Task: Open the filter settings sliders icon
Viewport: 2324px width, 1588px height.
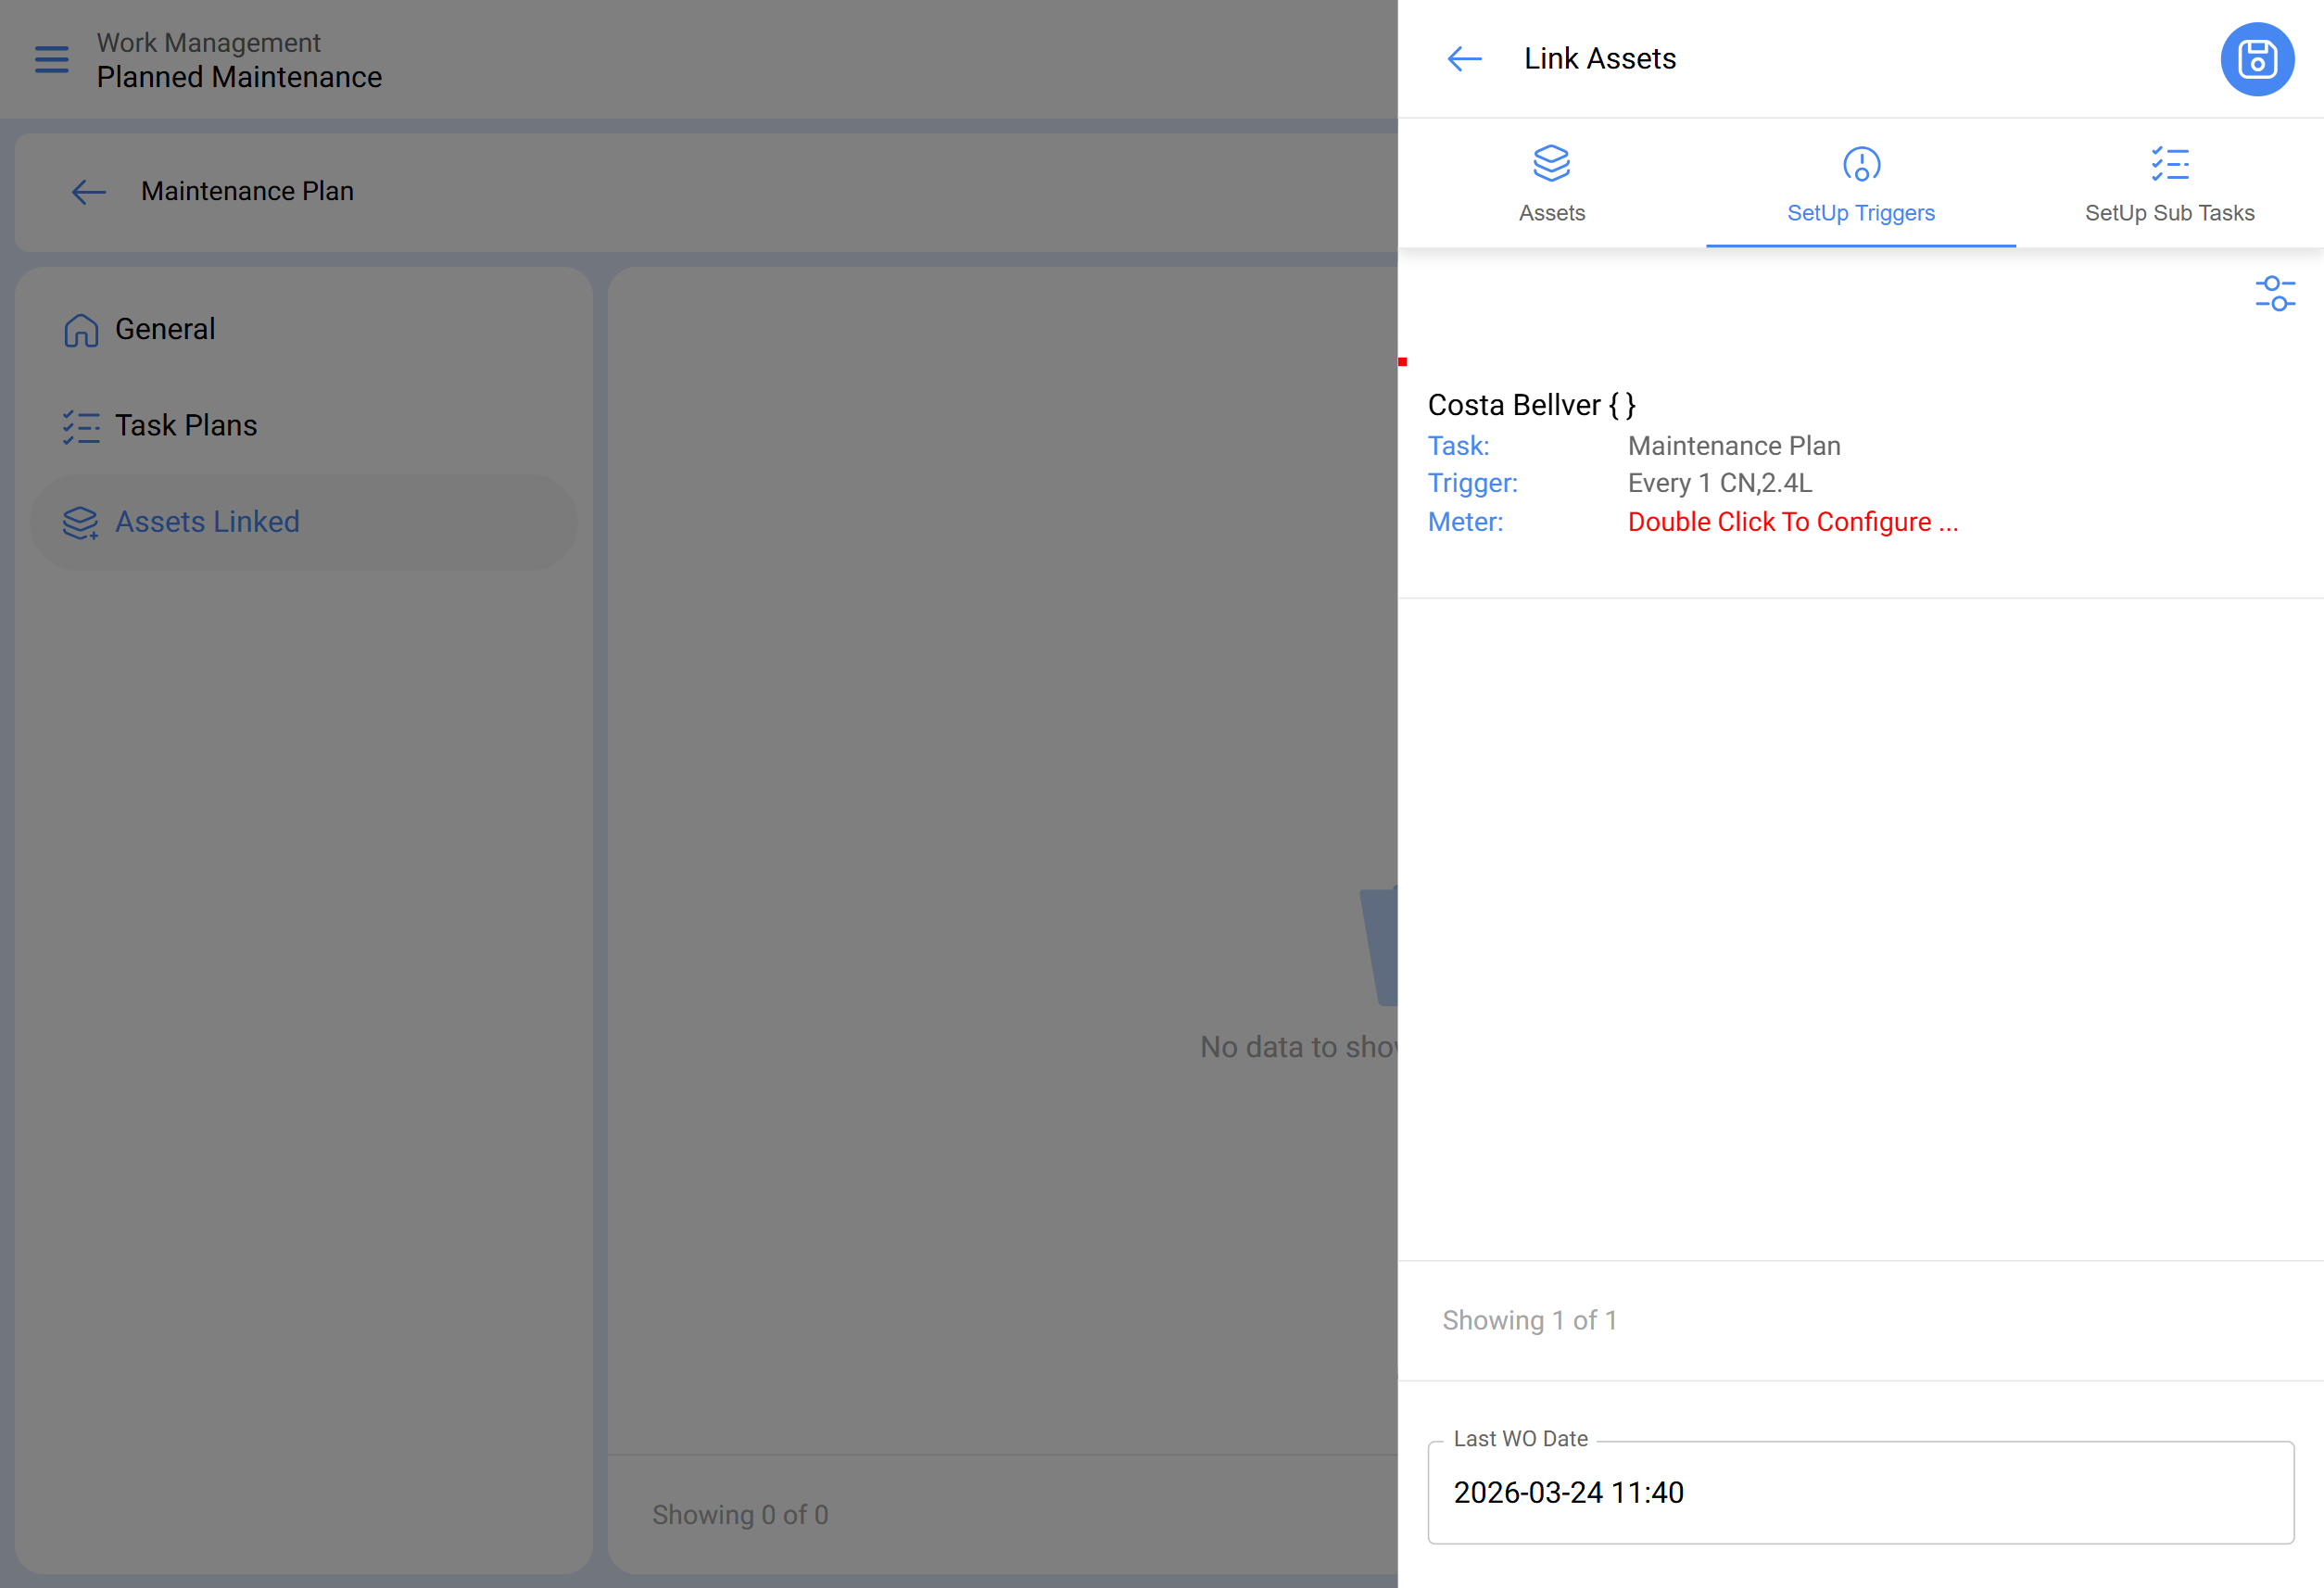Action: tap(2274, 294)
